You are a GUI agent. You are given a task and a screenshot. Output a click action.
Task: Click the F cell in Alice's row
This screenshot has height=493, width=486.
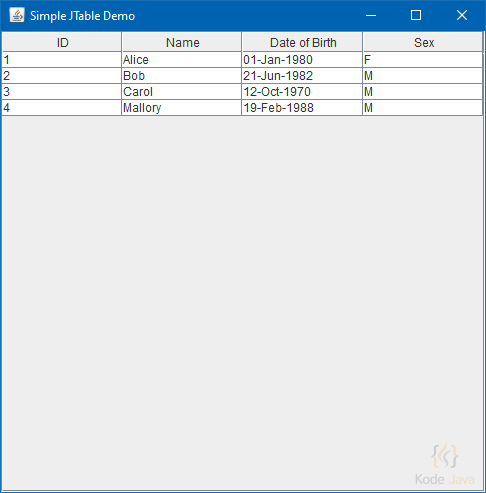[x=423, y=60]
